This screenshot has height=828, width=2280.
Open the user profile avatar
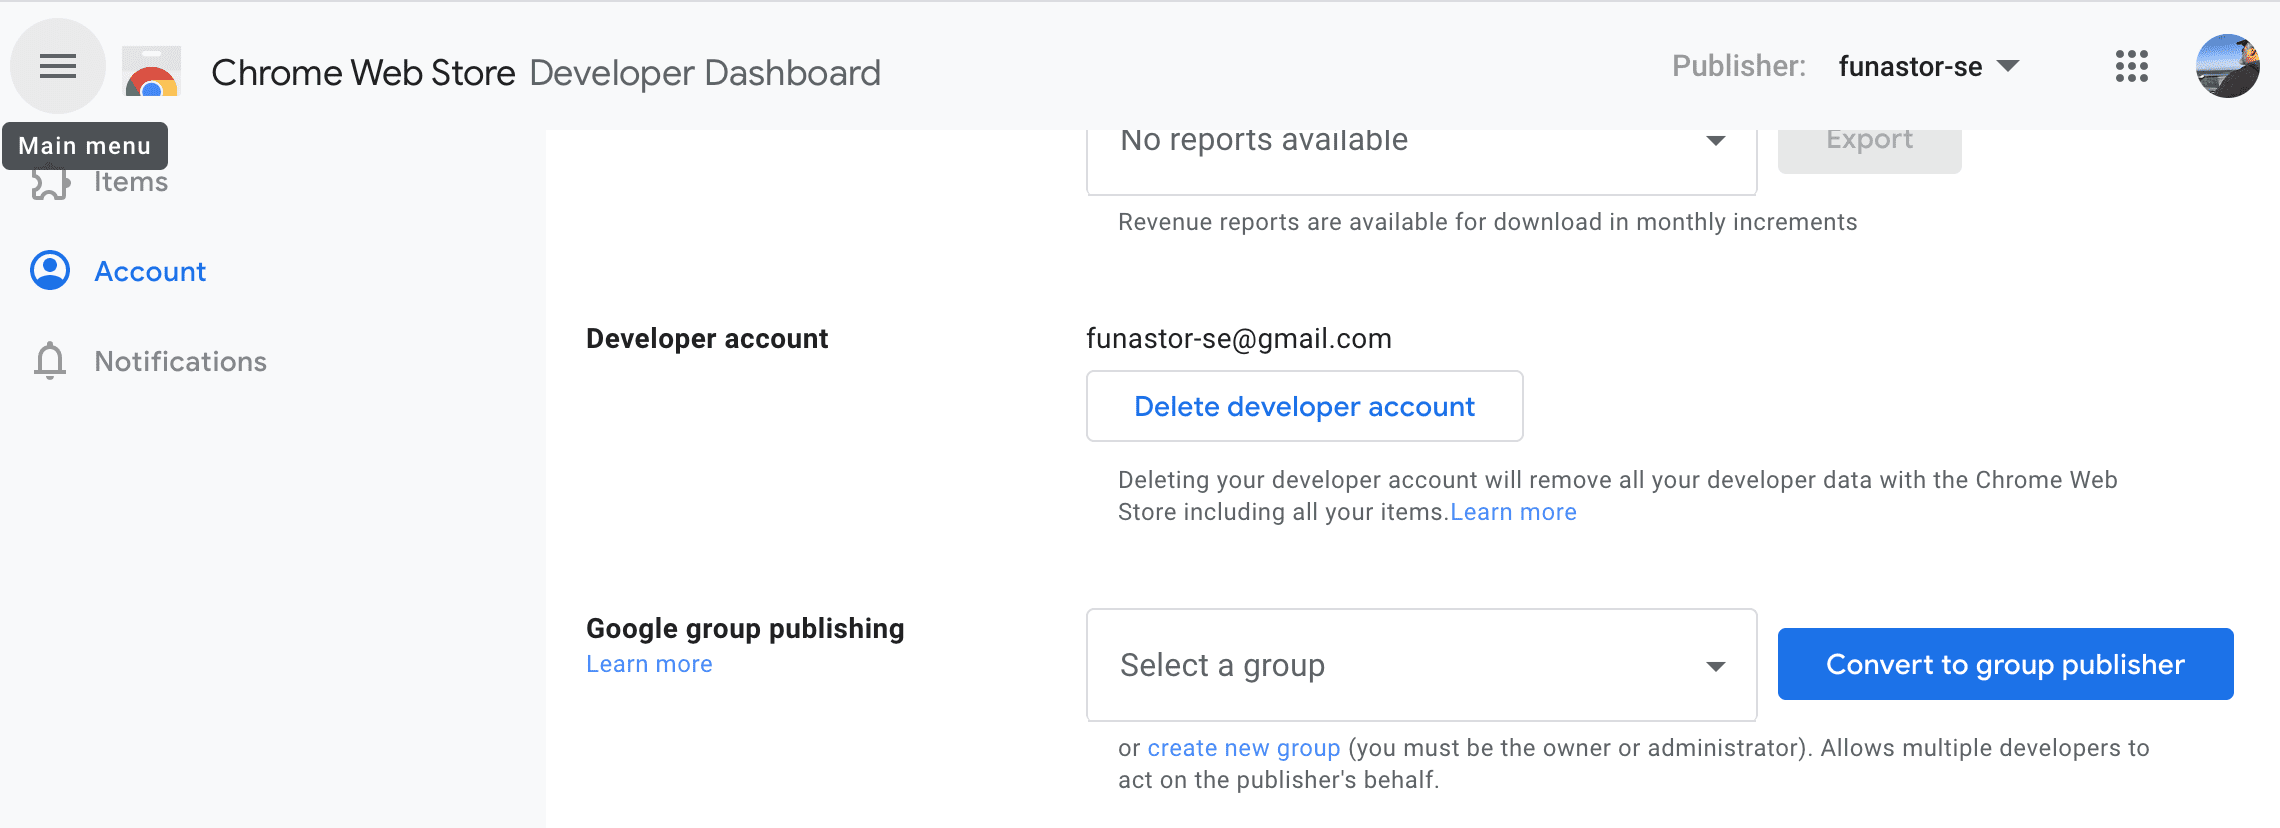tap(2226, 66)
